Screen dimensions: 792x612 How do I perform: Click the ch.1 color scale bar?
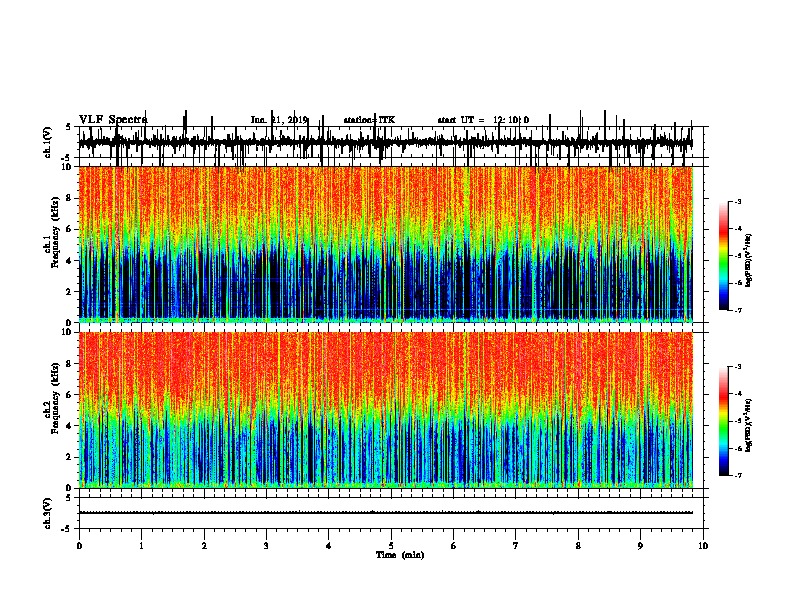[x=723, y=255]
